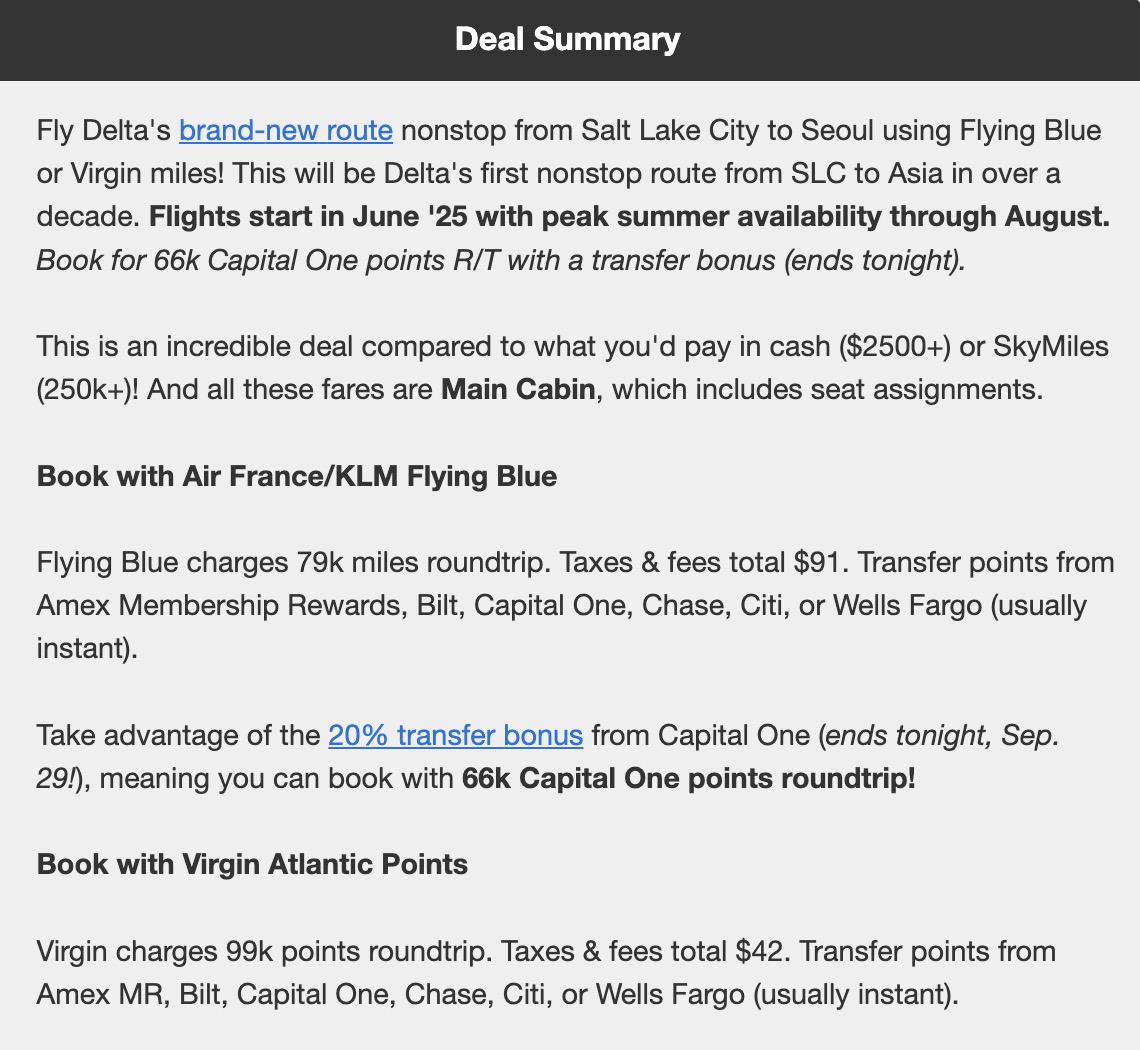Image resolution: width=1140 pixels, height=1050 pixels.
Task: Open the 20% transfer bonus link
Action: (x=455, y=736)
